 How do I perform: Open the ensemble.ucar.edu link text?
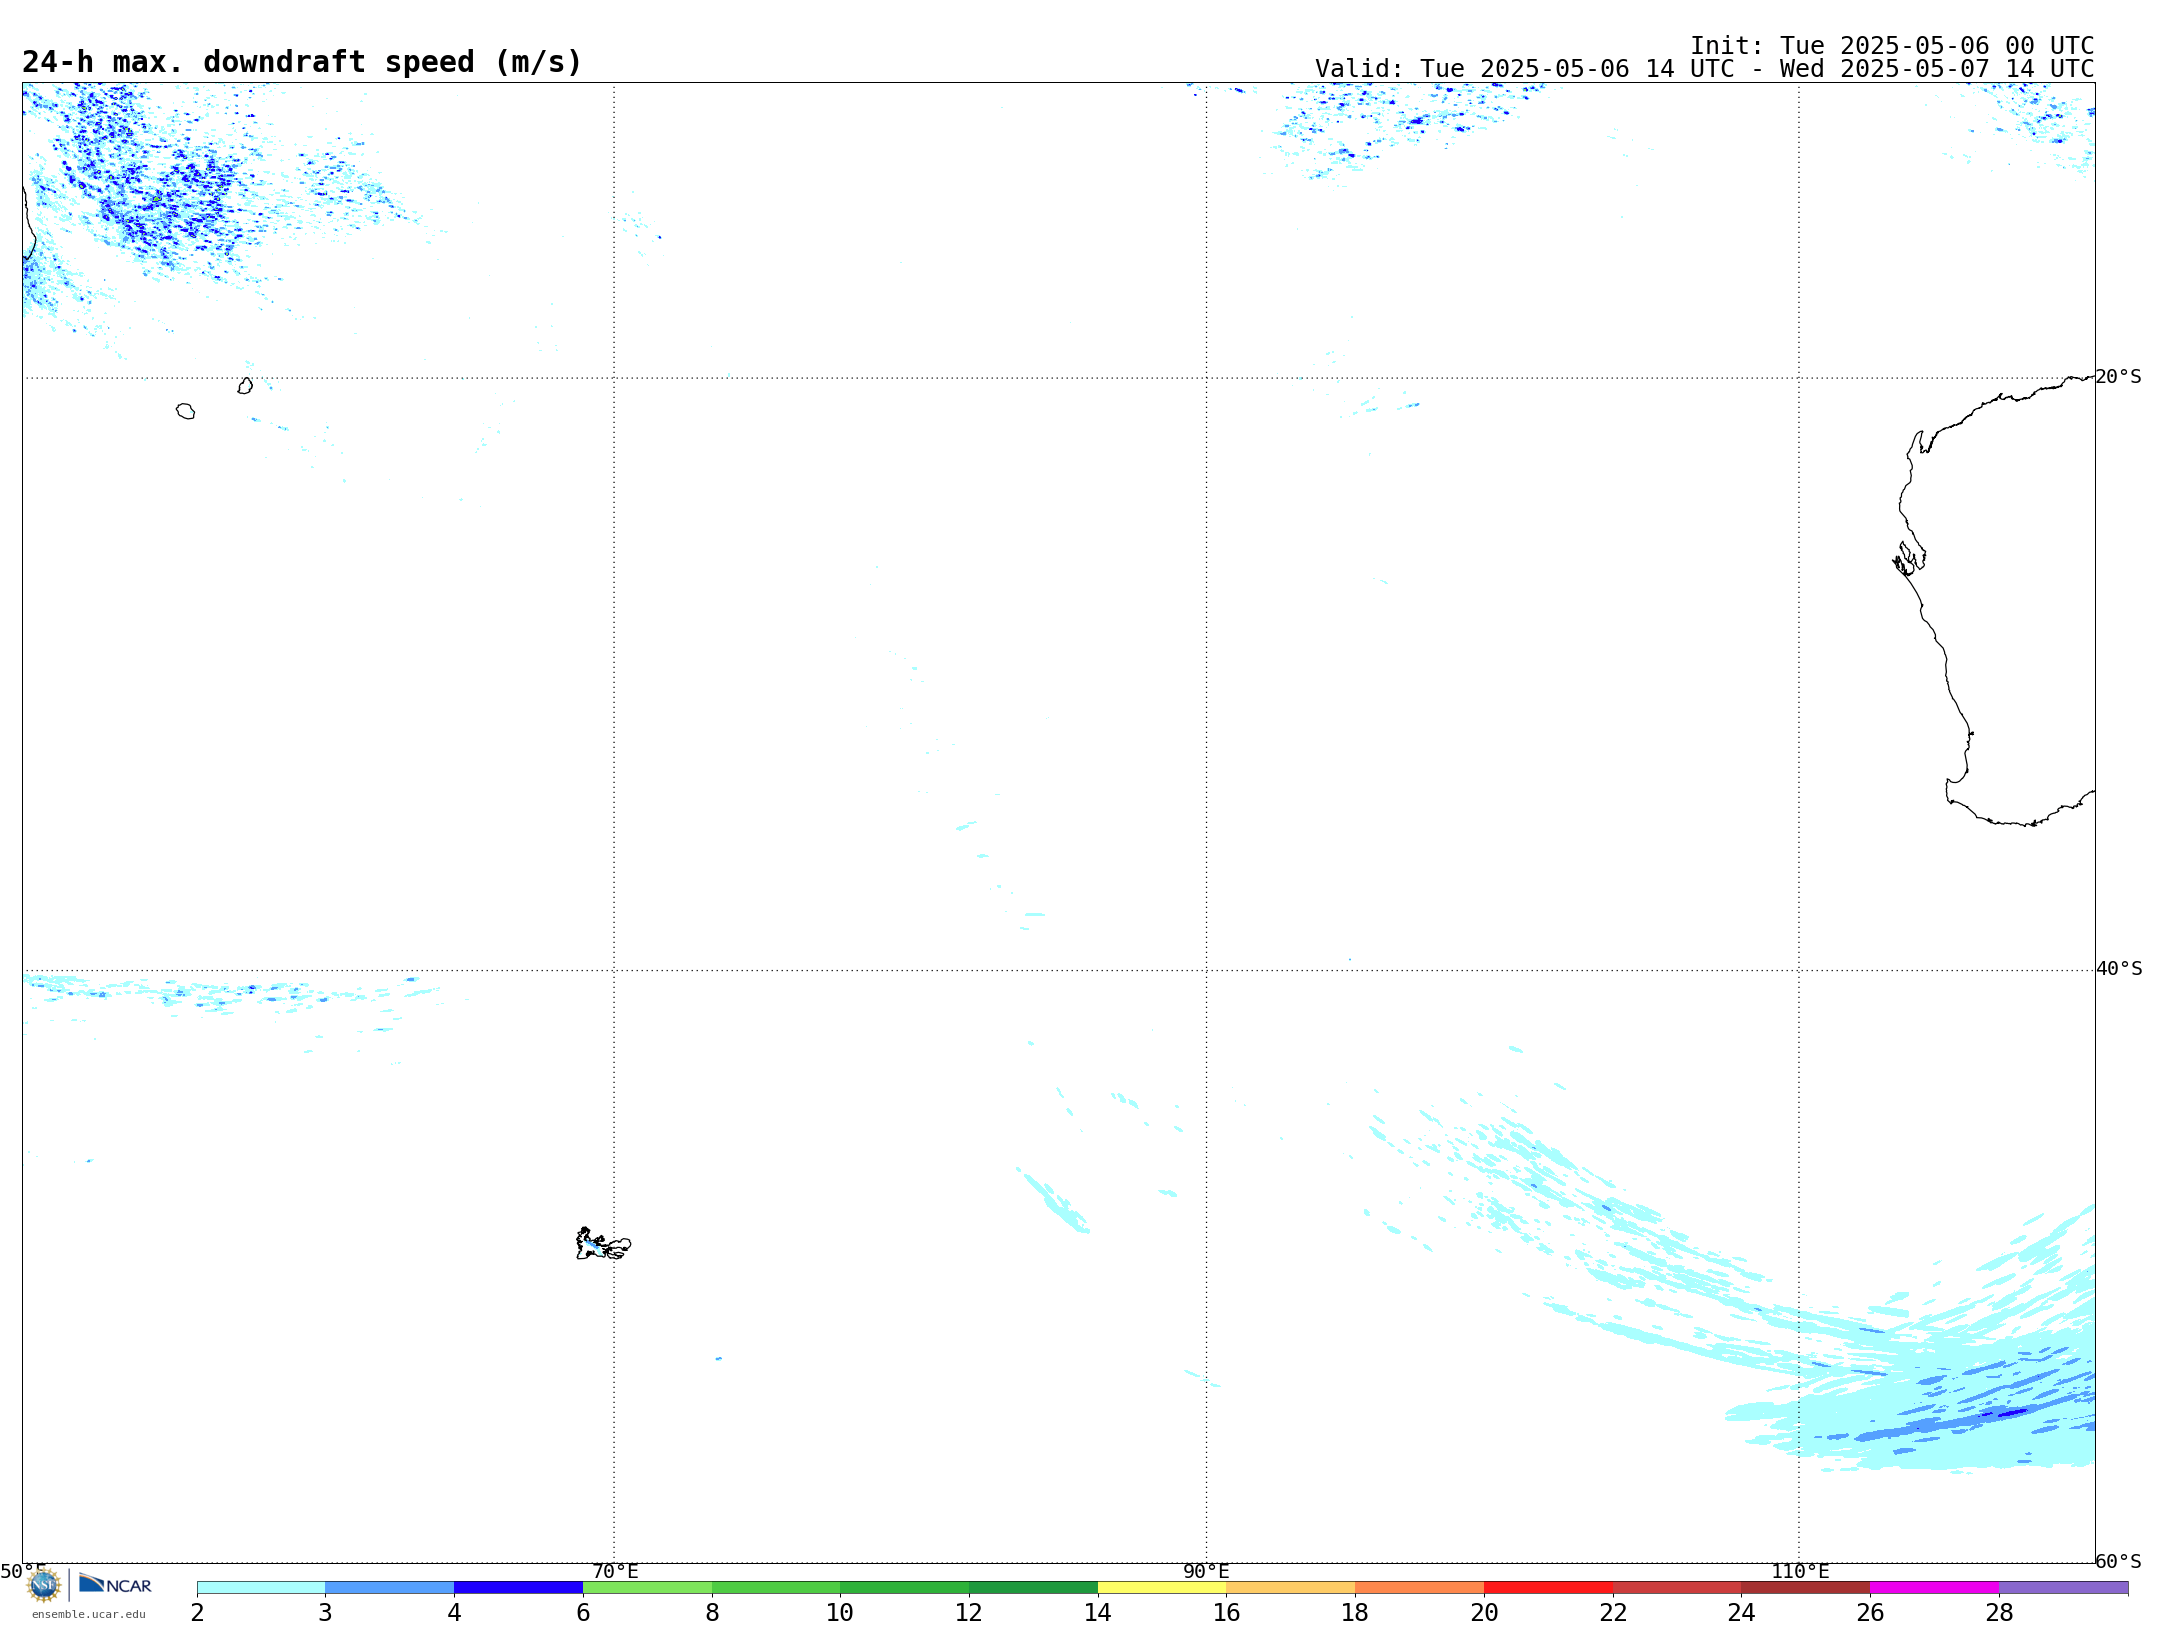pyautogui.click(x=89, y=1614)
